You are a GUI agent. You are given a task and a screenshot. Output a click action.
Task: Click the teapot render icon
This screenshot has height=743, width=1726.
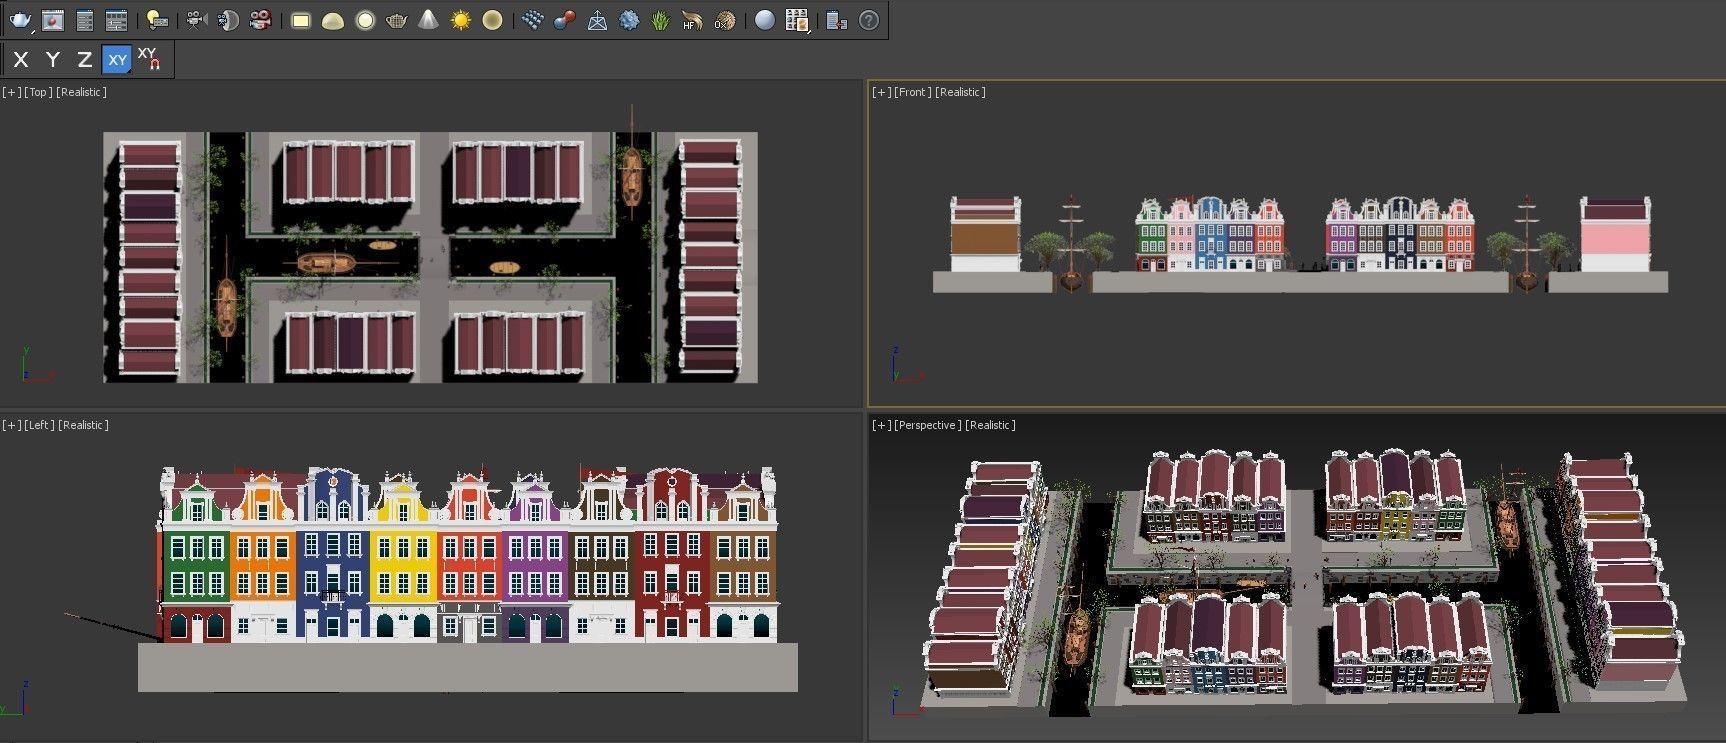[x=20, y=20]
